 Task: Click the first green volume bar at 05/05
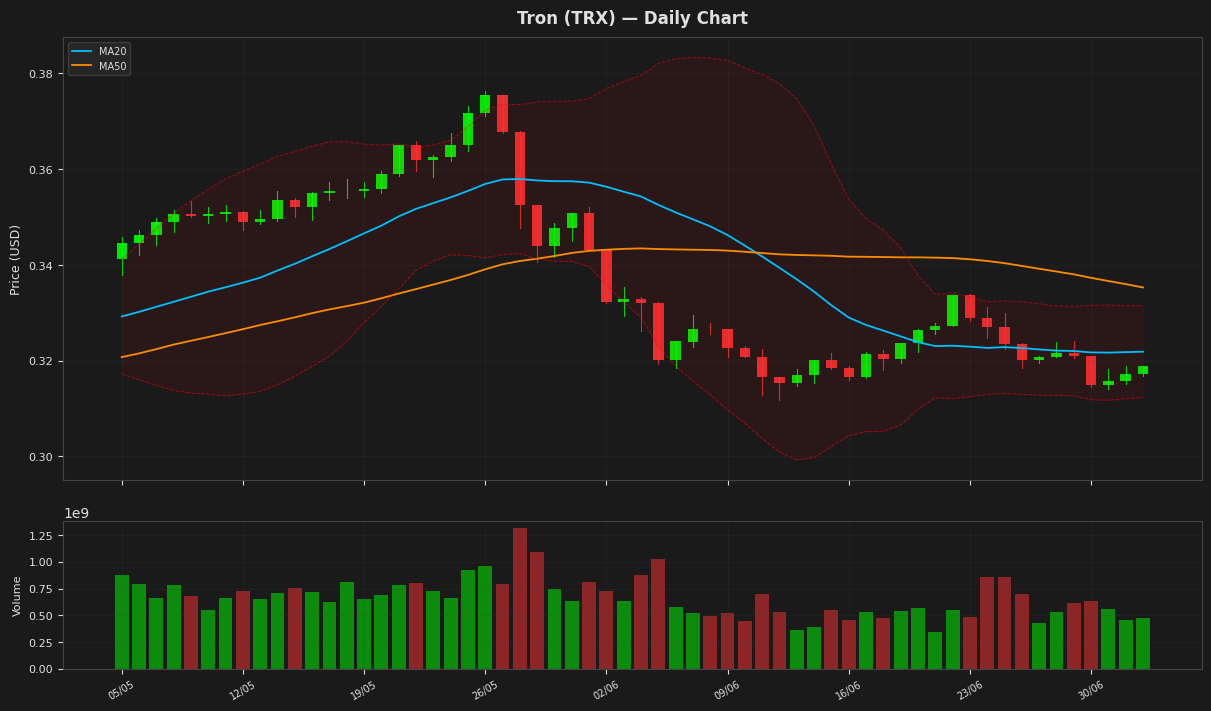122,622
